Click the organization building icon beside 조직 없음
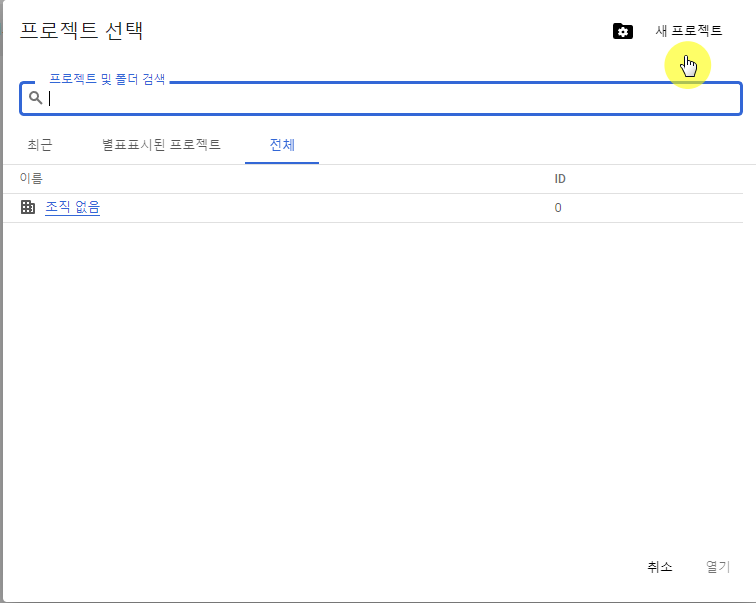756x603 pixels. pyautogui.click(x=28, y=207)
